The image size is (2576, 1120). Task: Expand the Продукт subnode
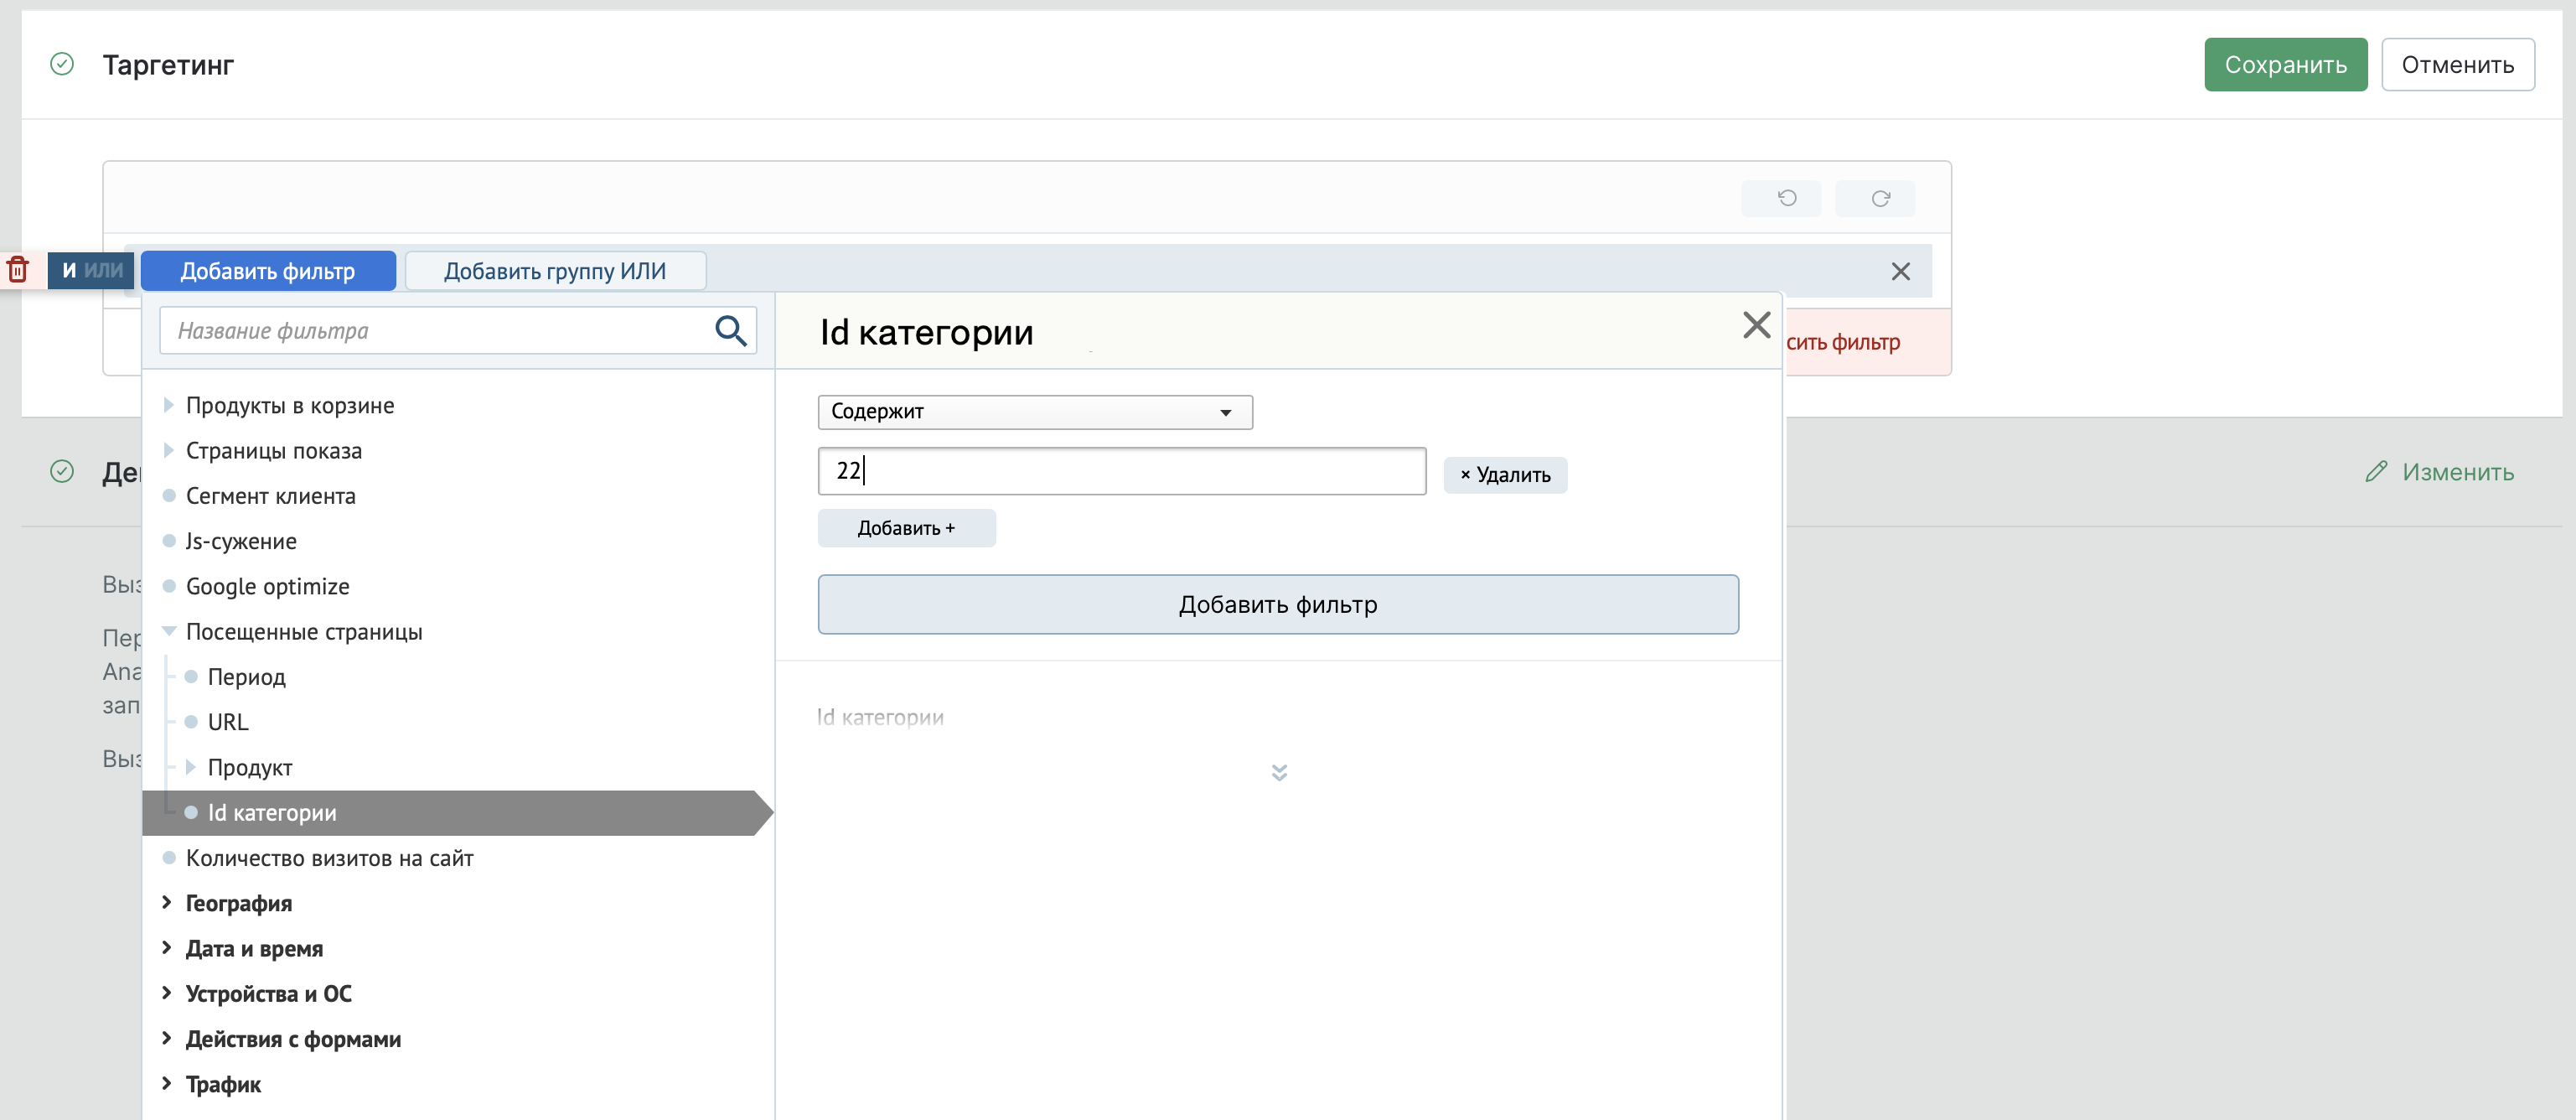tap(190, 767)
